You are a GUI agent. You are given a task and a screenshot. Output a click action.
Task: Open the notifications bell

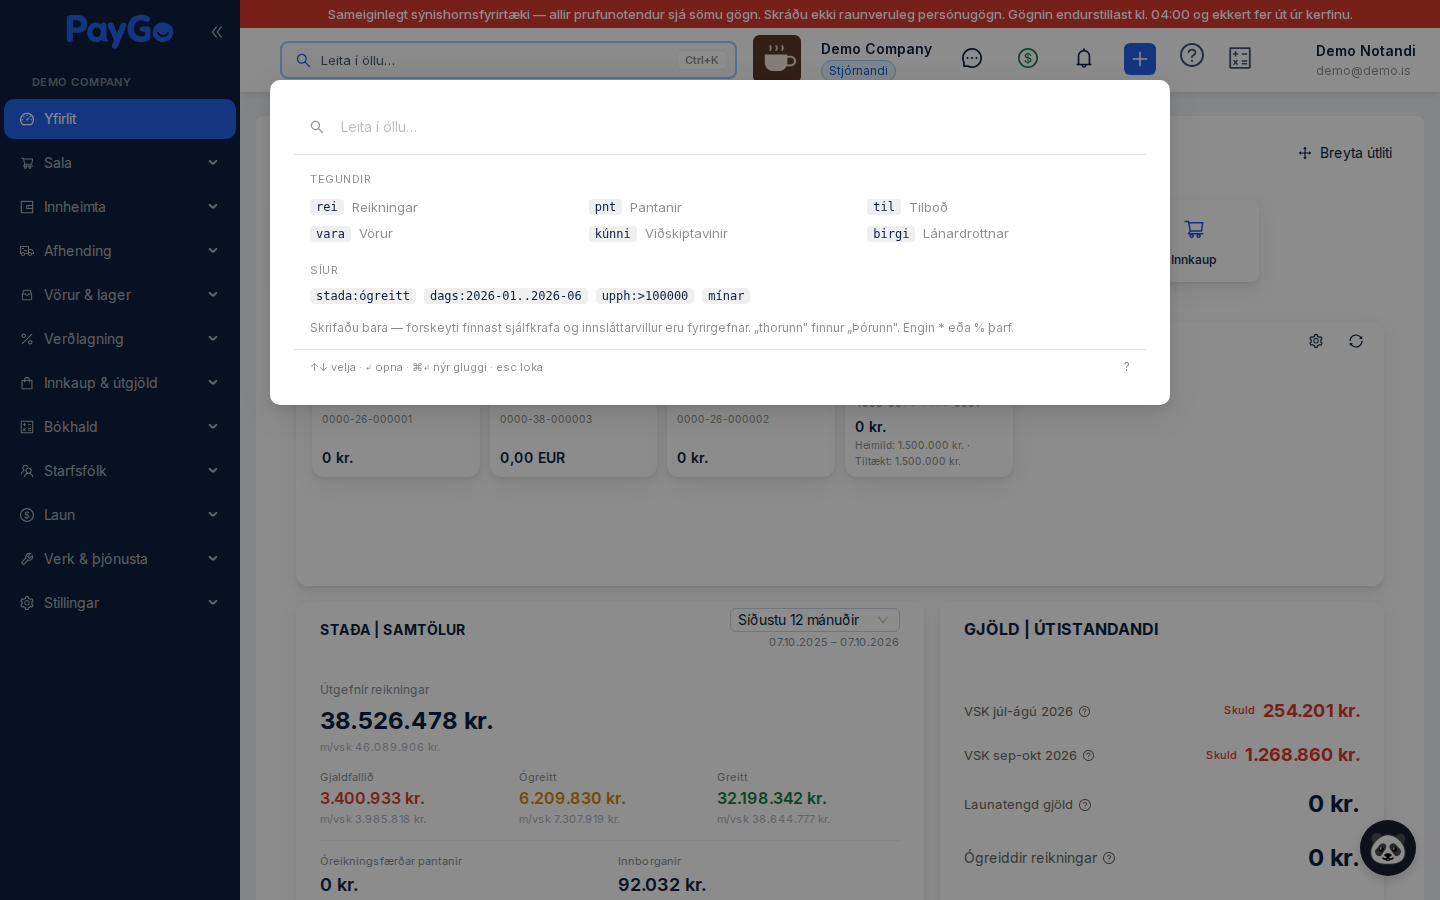pos(1084,58)
